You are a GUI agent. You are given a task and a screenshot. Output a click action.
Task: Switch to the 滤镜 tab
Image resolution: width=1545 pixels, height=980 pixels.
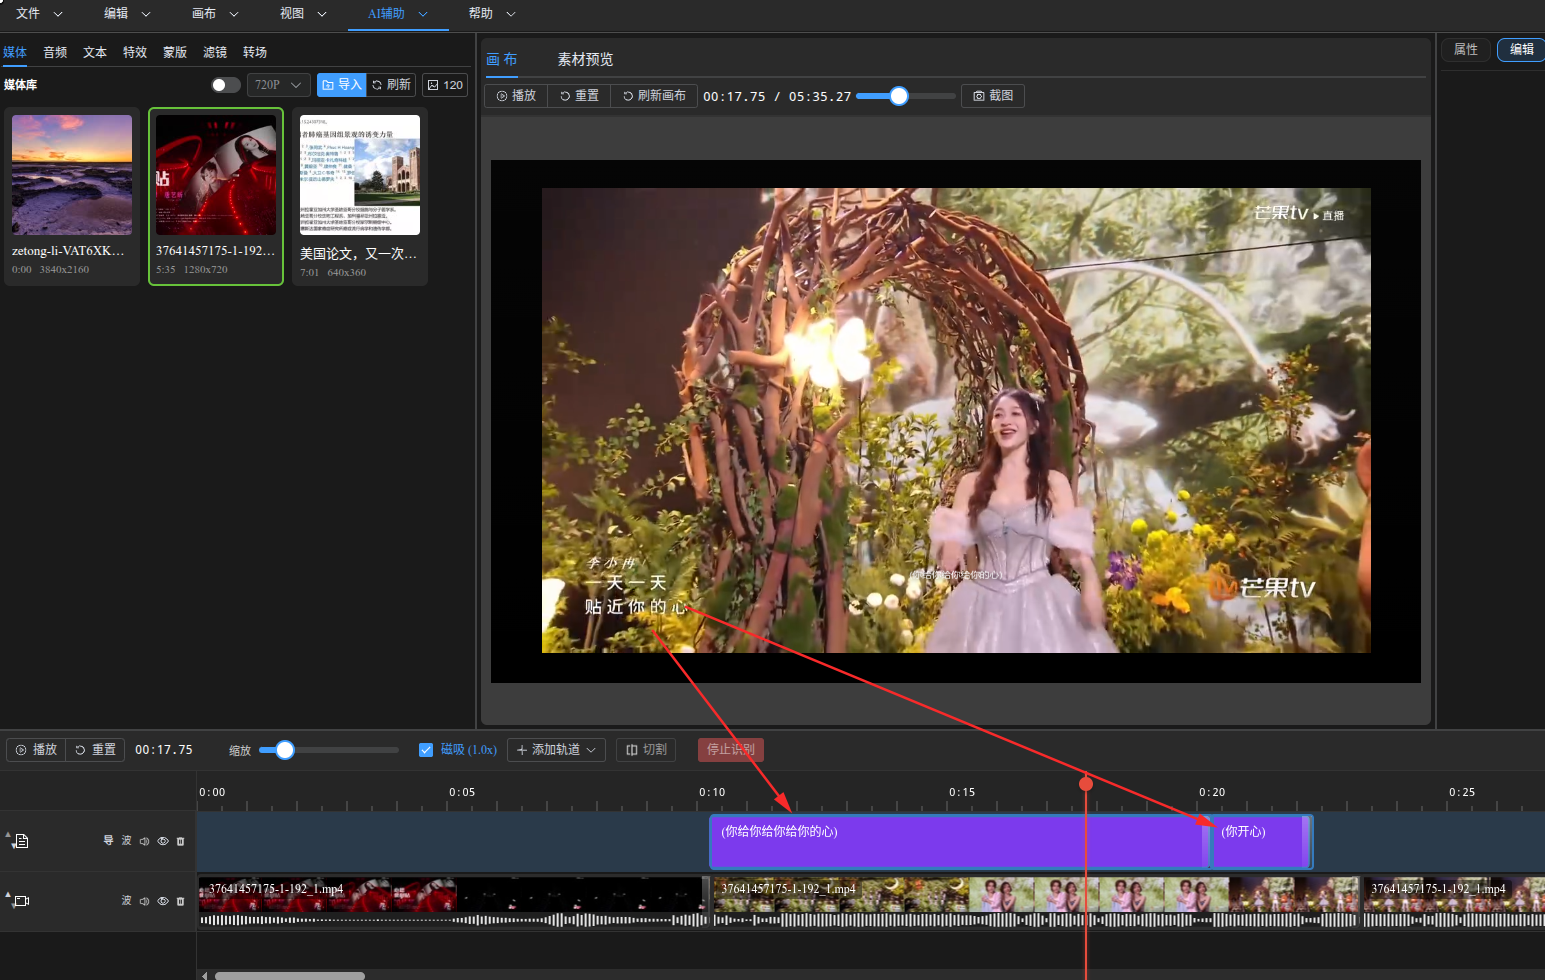(215, 52)
